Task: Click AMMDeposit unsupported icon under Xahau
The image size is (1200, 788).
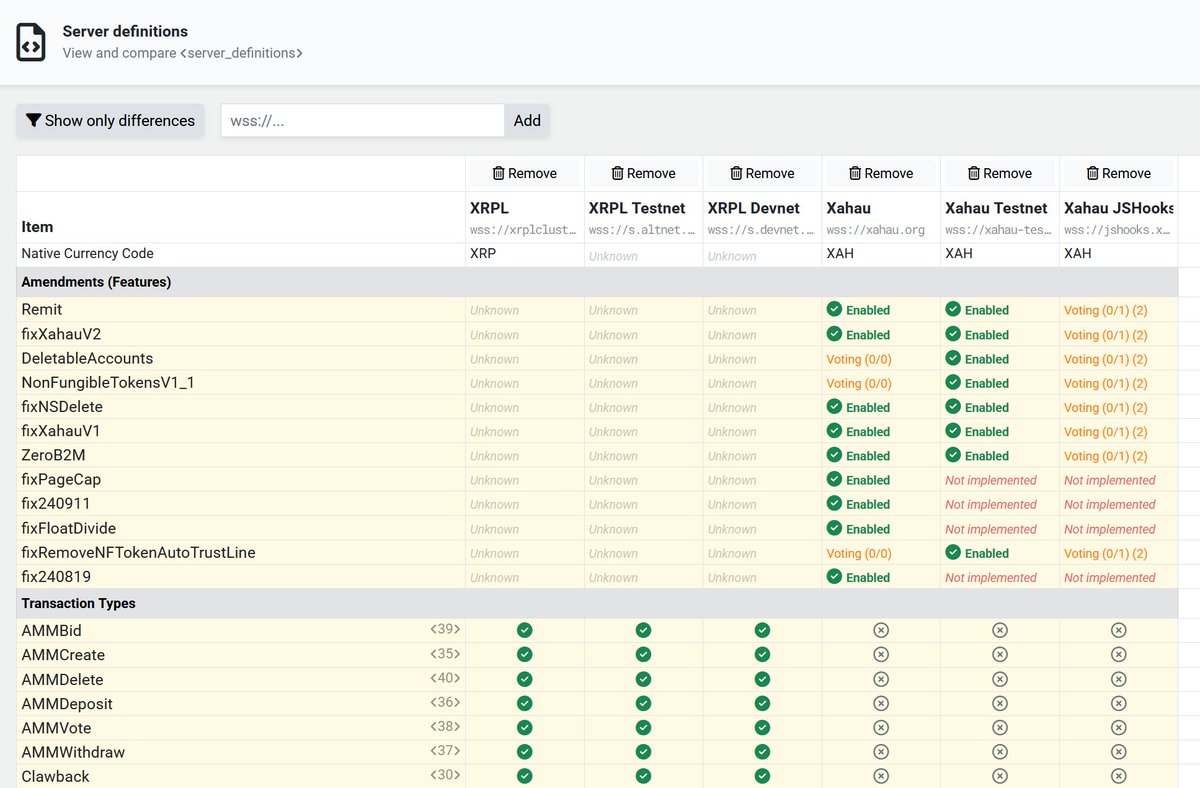Action: (881, 703)
